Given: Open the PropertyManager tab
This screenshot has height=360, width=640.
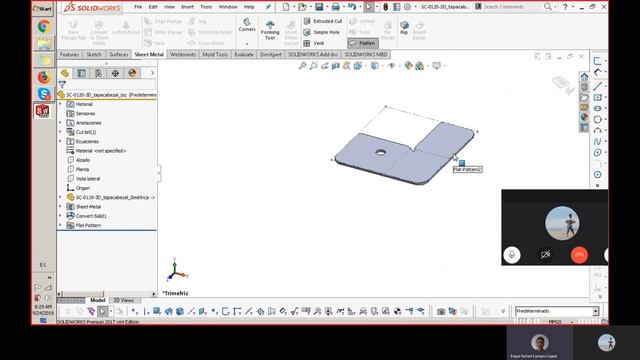Looking at the screenshot, I should 82,73.
